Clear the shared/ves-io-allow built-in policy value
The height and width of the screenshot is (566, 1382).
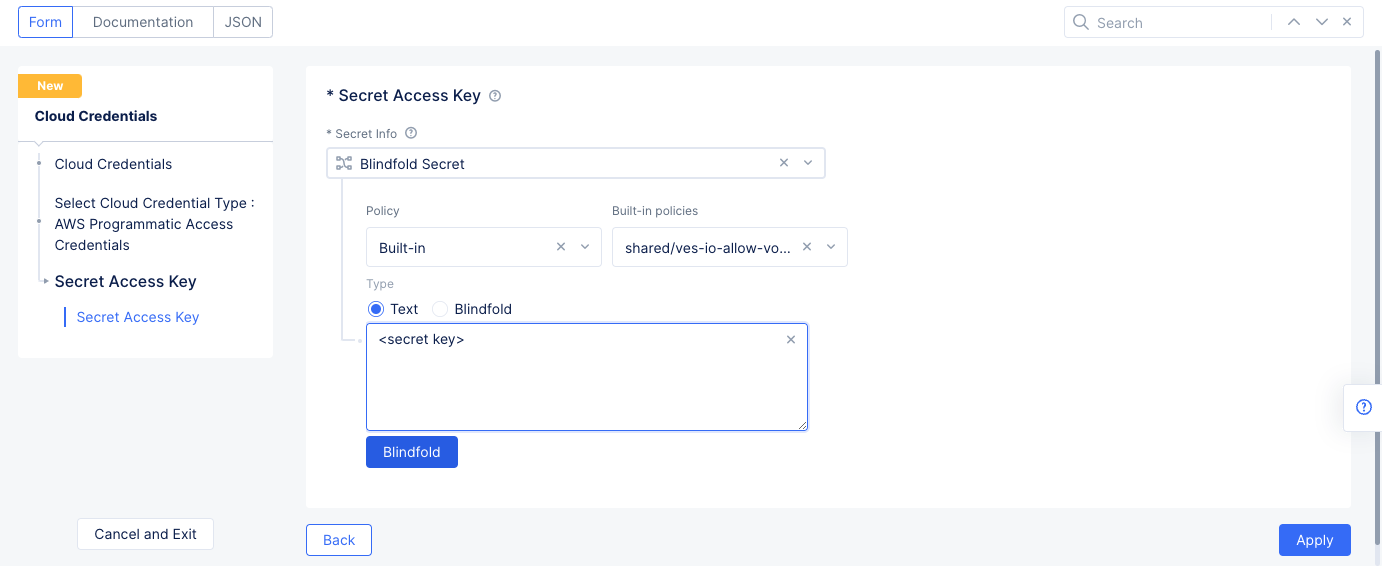807,247
